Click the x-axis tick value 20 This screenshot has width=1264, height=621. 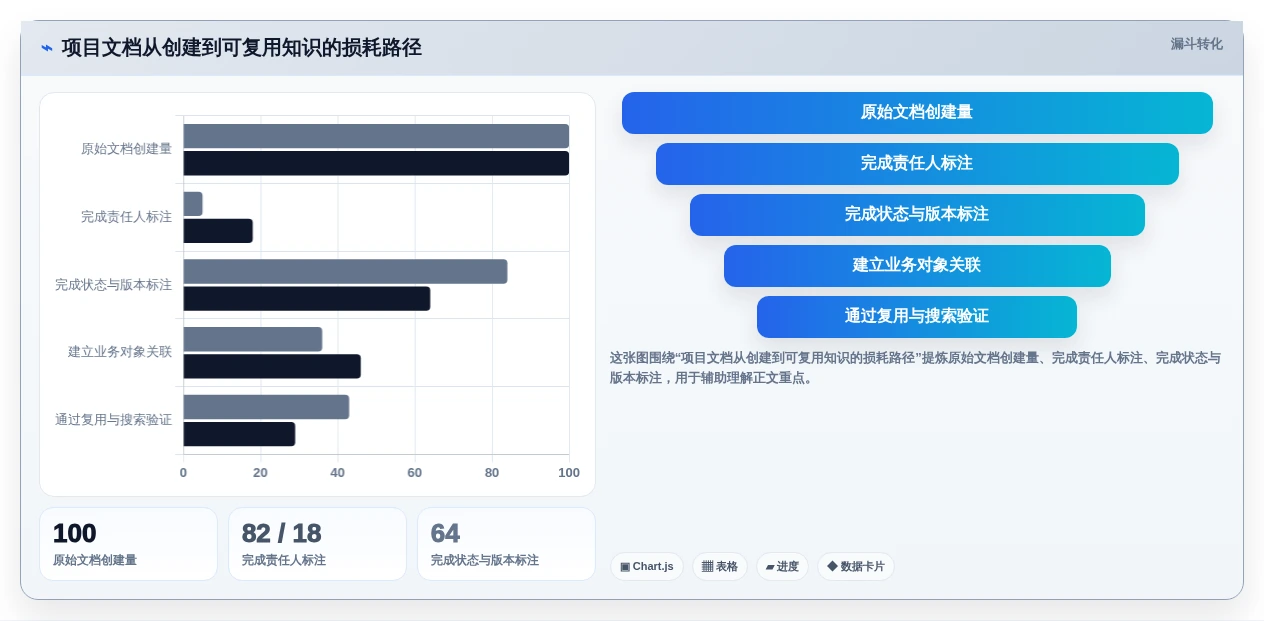click(x=260, y=473)
